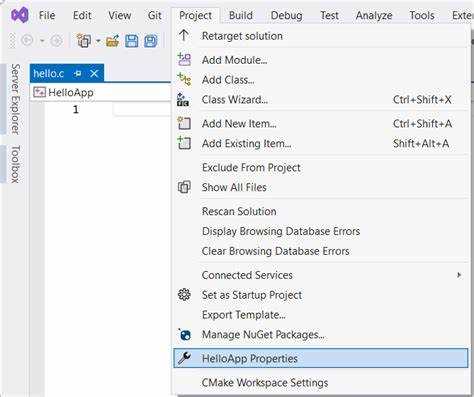
Task: Choose Export Template...
Action: click(321, 315)
